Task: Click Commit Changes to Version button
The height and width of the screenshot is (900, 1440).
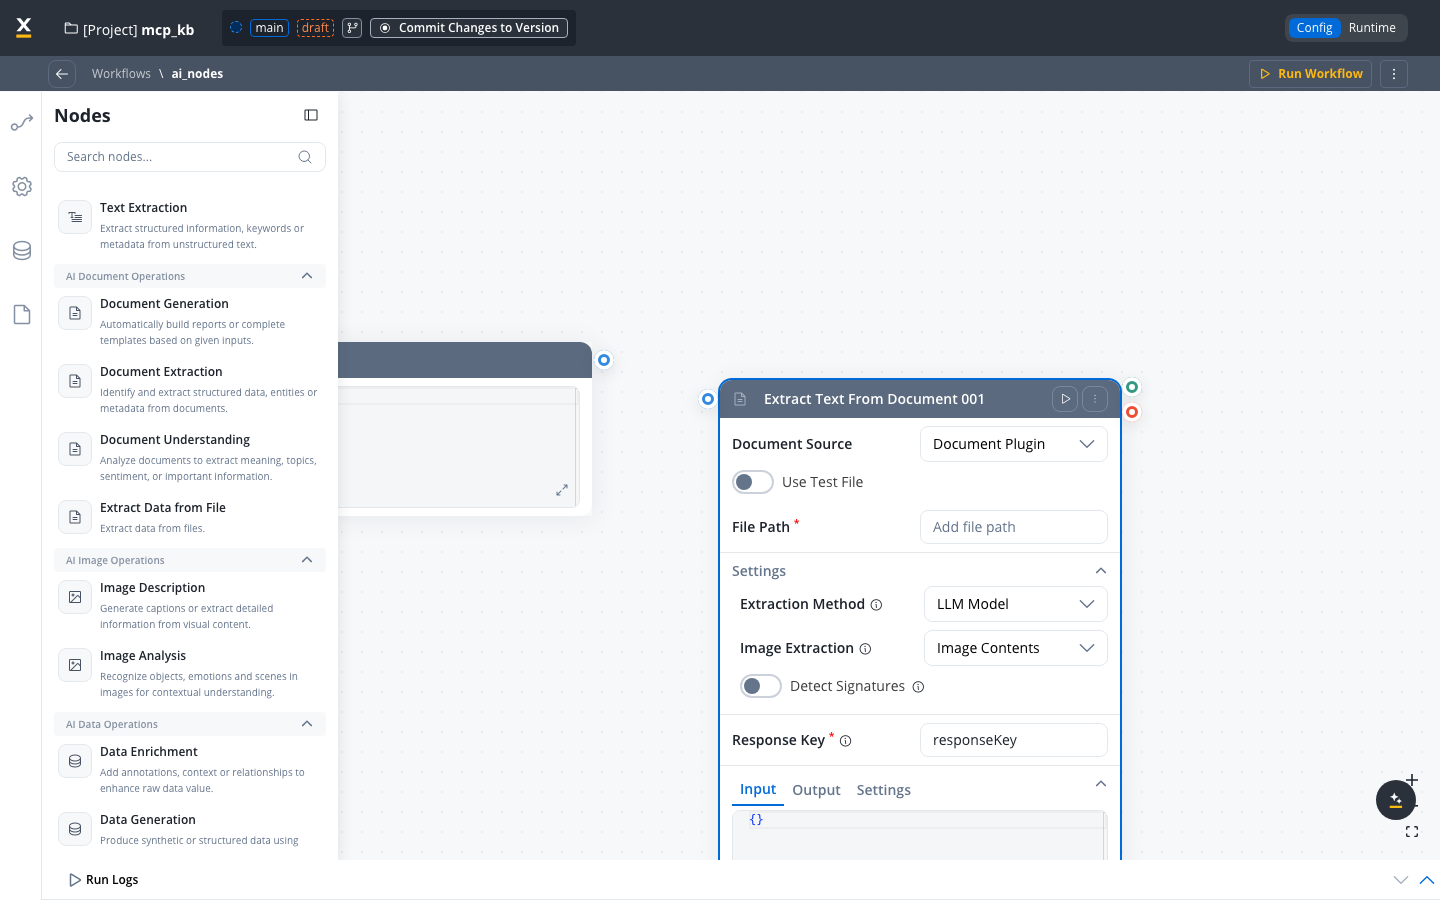Action: tap(469, 28)
